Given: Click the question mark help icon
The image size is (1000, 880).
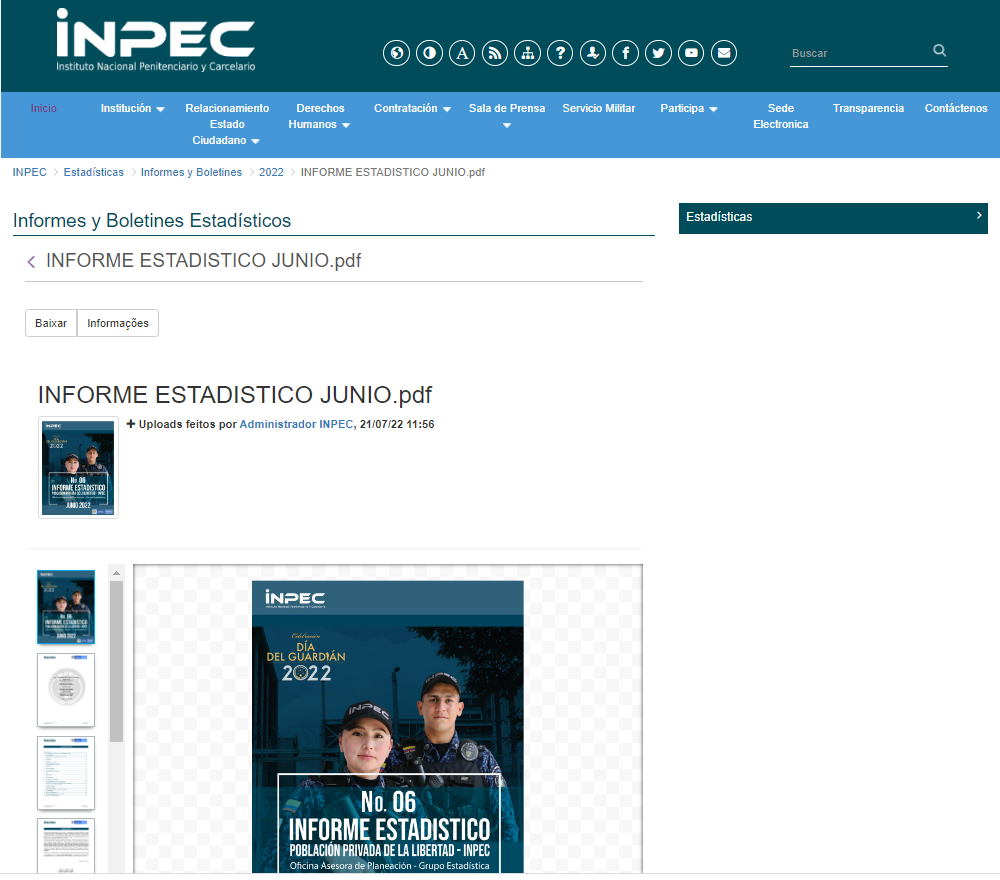Looking at the screenshot, I should tap(560, 53).
